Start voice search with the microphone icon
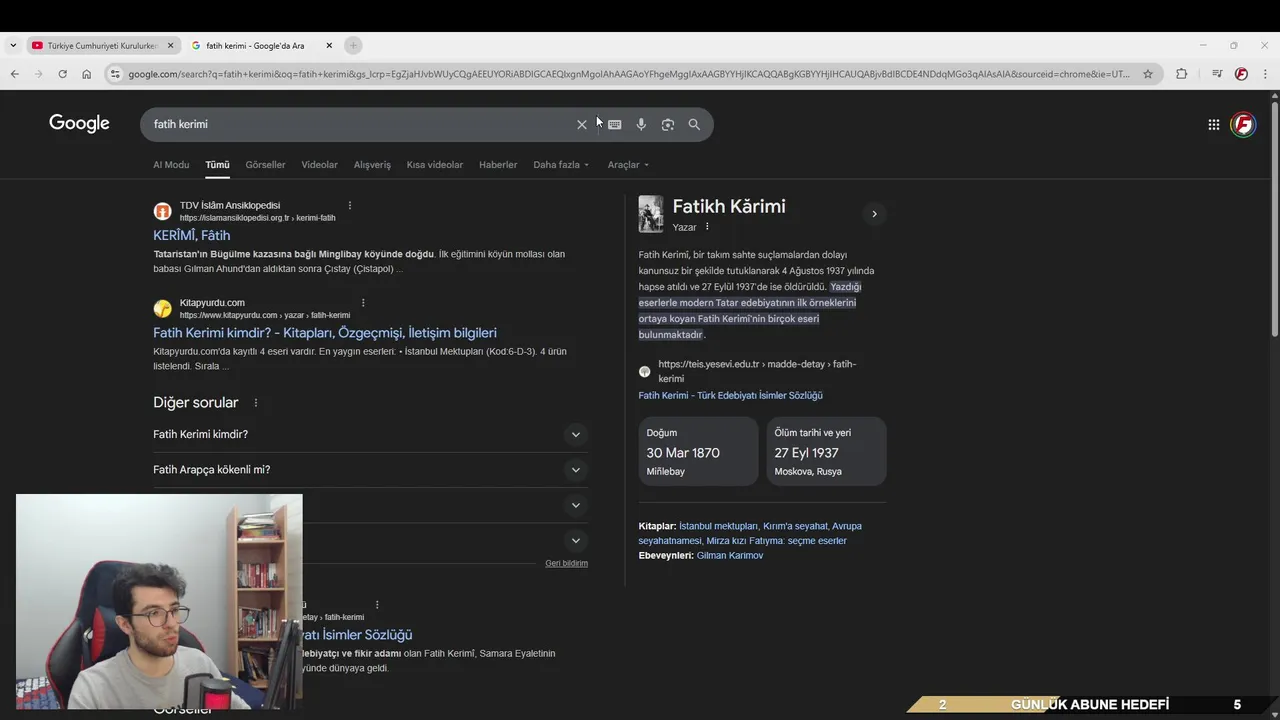 pyautogui.click(x=641, y=125)
